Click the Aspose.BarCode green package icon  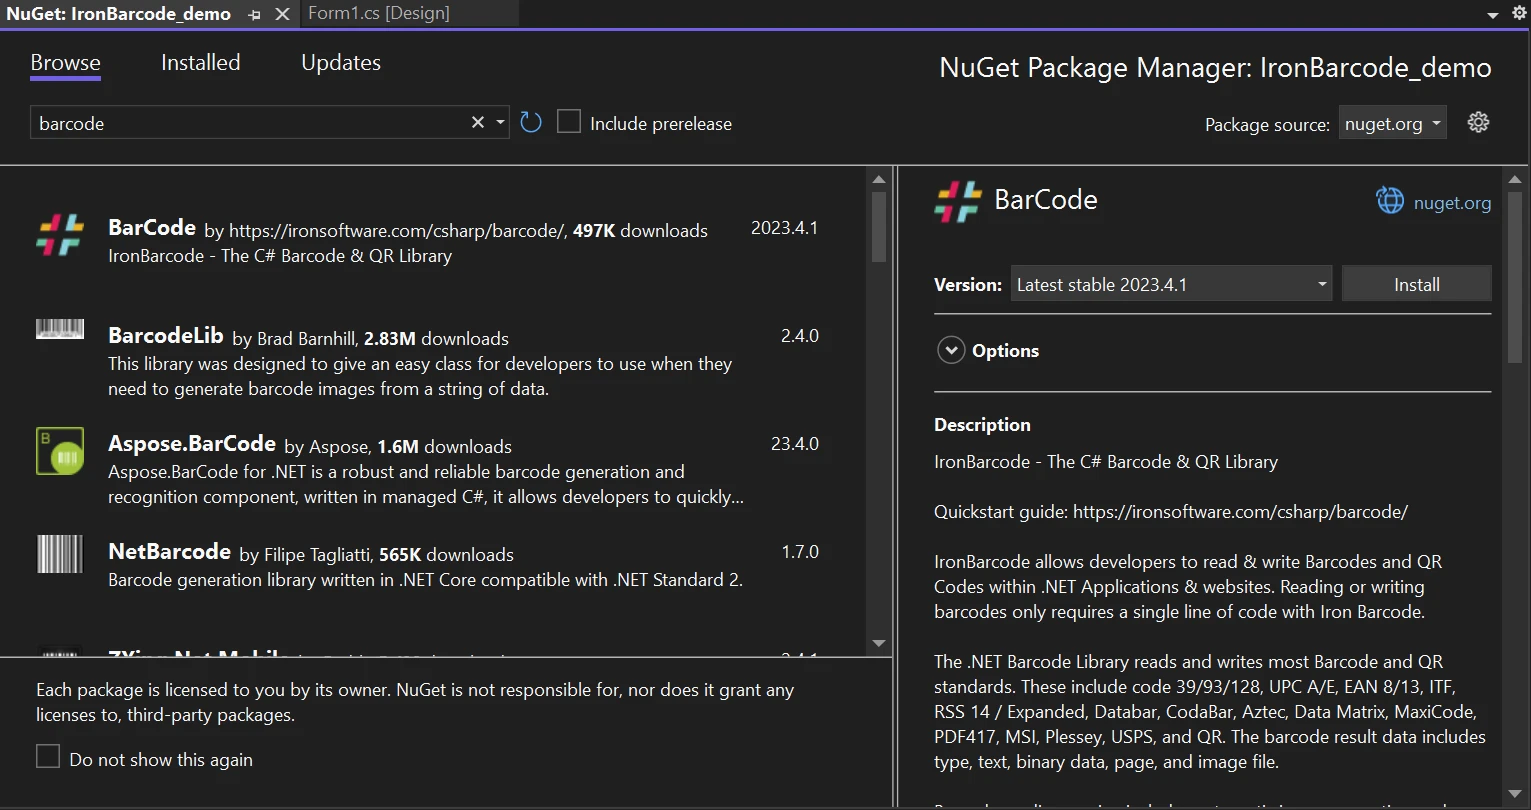[60, 451]
